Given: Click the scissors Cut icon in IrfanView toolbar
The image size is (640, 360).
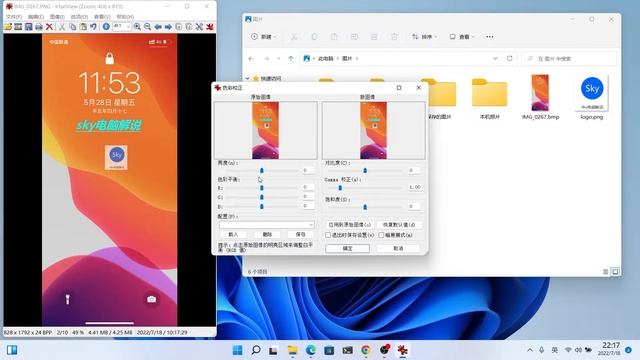Looking at the screenshot, I should coord(62,27).
